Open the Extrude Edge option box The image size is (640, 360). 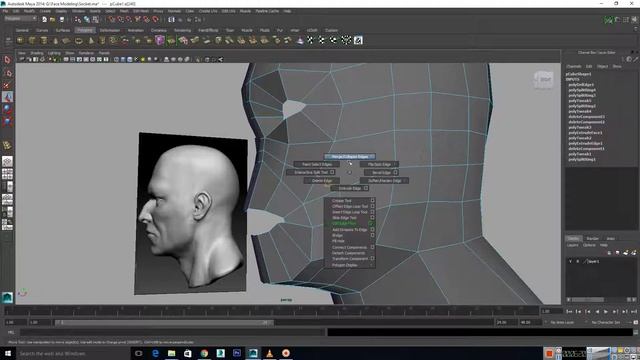pyautogui.click(x=366, y=188)
